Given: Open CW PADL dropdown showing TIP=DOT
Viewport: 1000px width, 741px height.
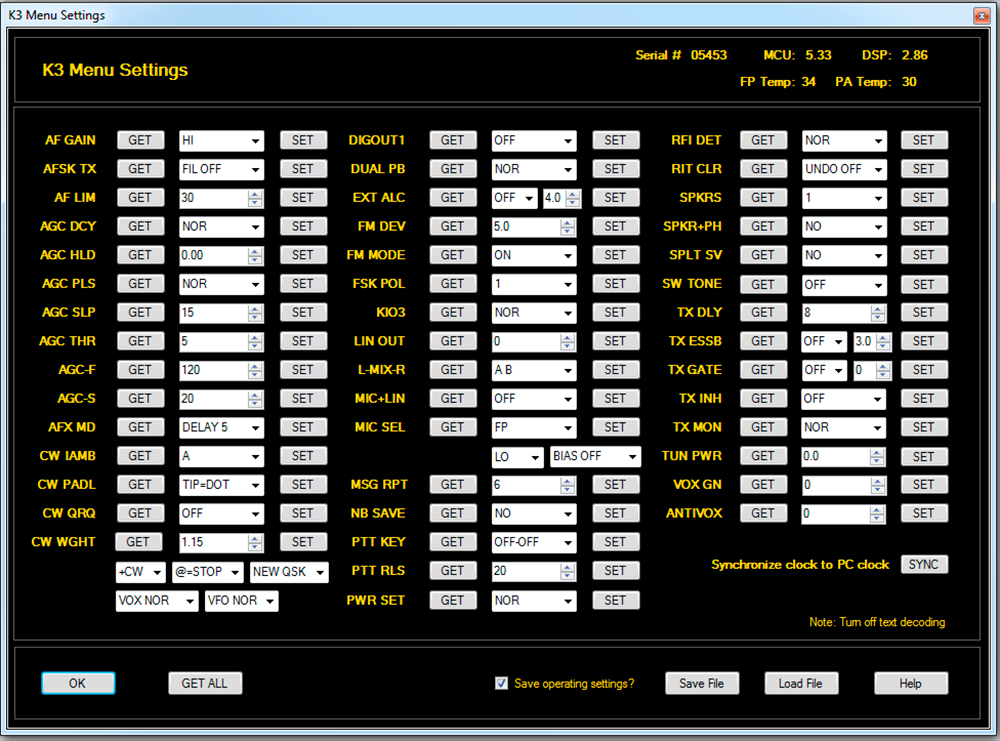Looking at the screenshot, I should pos(221,485).
